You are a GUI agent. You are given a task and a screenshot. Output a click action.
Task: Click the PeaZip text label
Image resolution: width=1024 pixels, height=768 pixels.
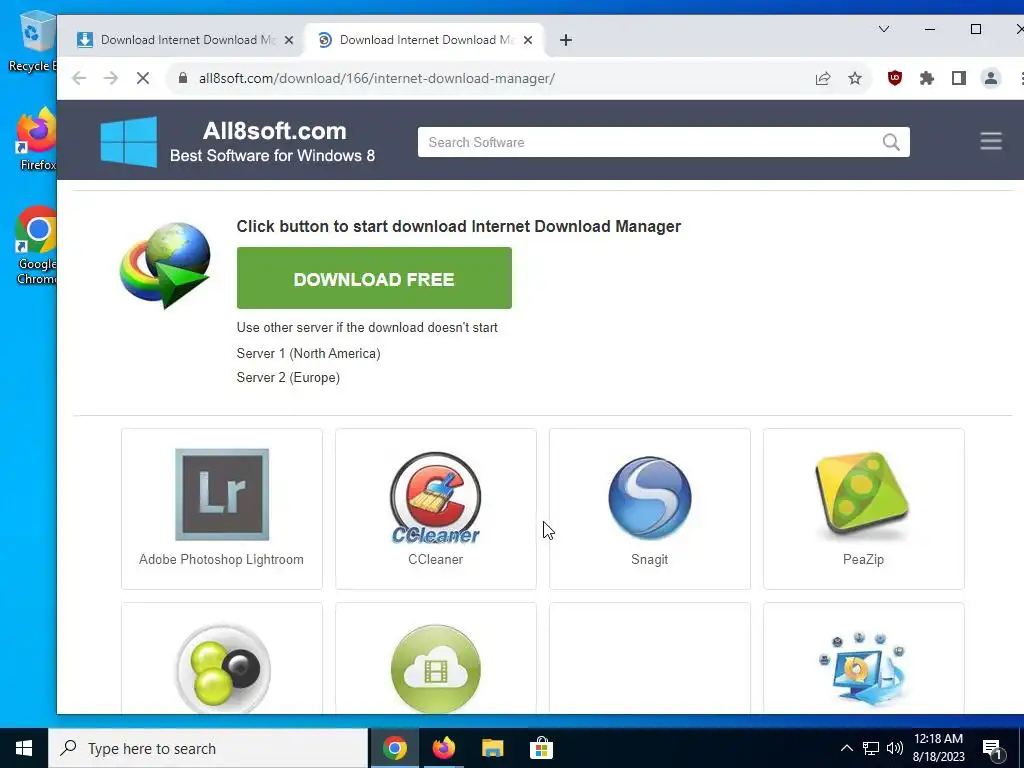tap(863, 559)
